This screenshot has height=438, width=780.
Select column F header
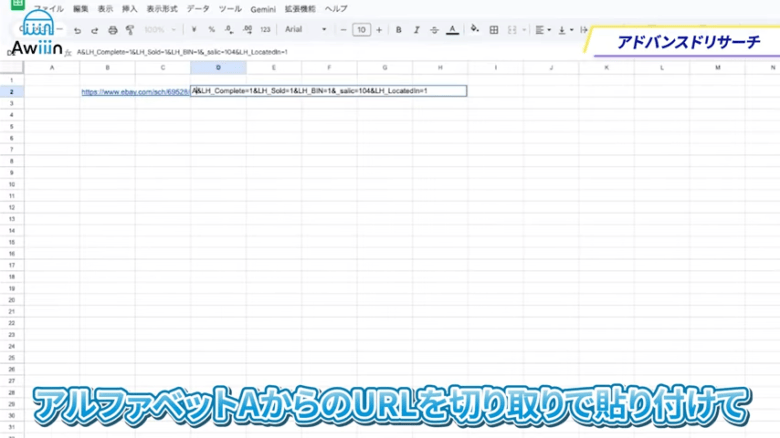tap(329, 67)
